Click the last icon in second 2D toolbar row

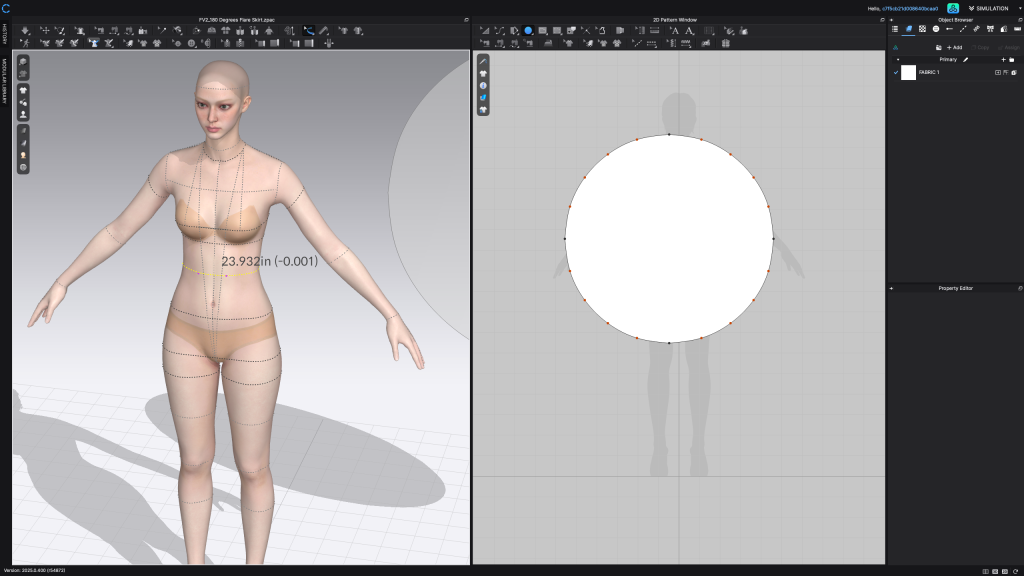point(726,43)
